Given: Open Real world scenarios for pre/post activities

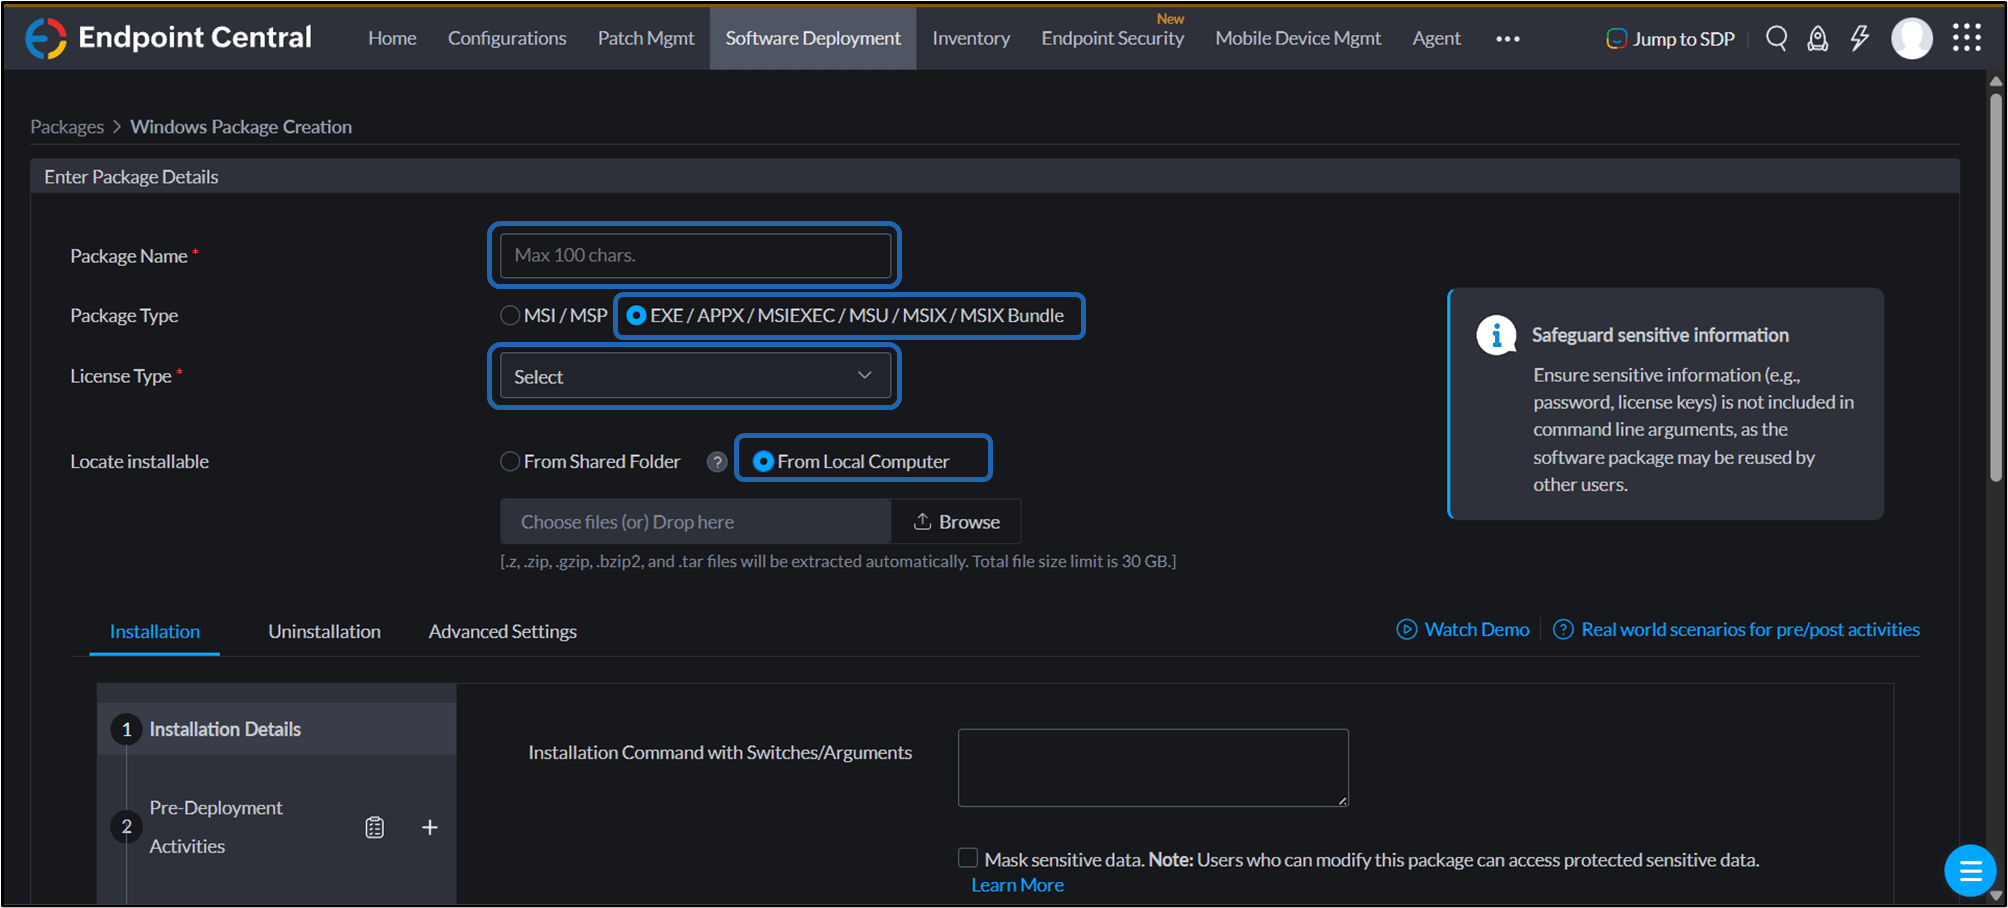Looking at the screenshot, I should (x=1750, y=630).
